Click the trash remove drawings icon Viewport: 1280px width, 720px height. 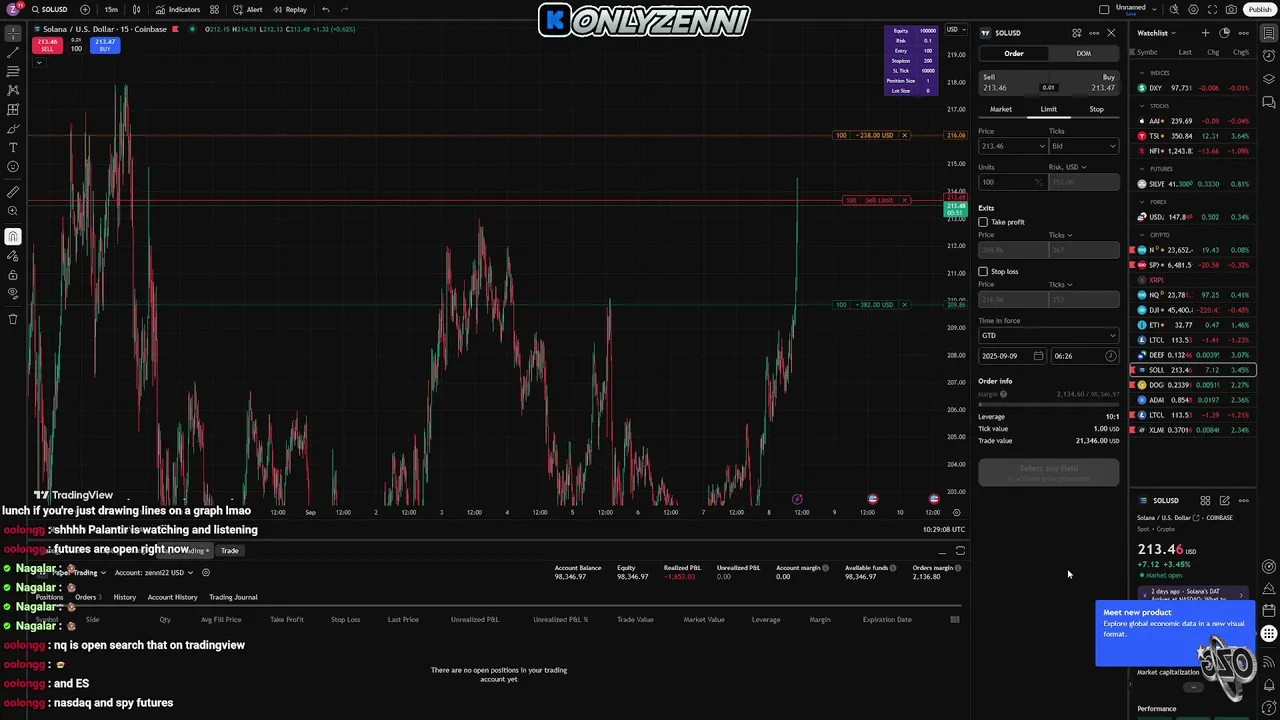tap(13, 319)
